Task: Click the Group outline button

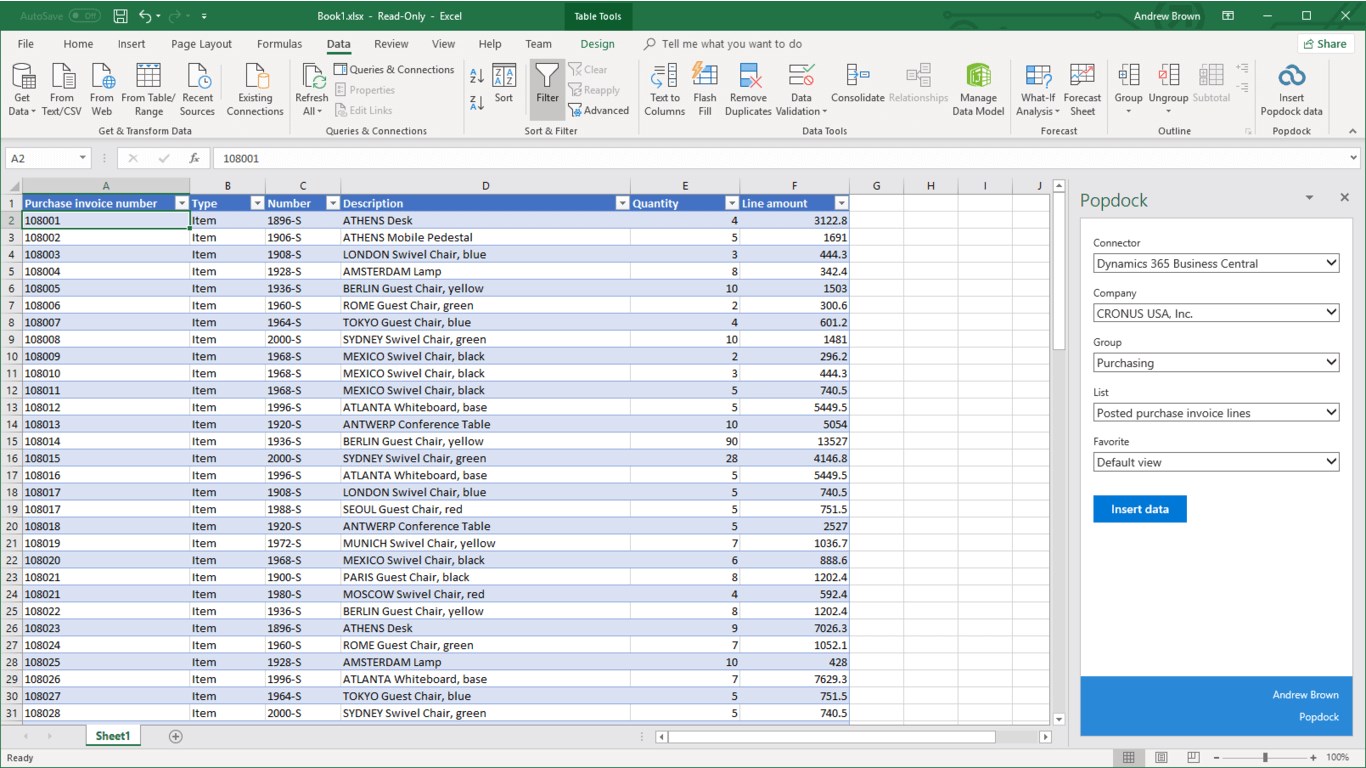Action: click(1128, 88)
